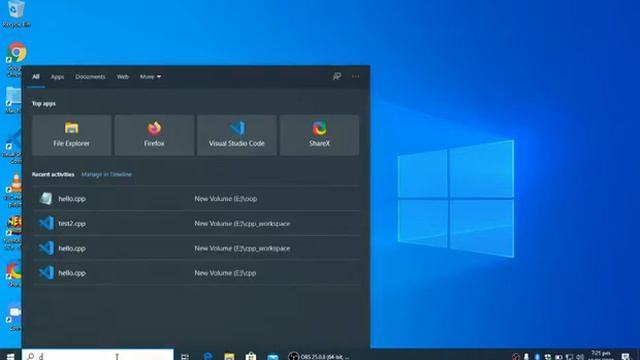
Task: Switch to the Documents search tab
Action: (90, 77)
